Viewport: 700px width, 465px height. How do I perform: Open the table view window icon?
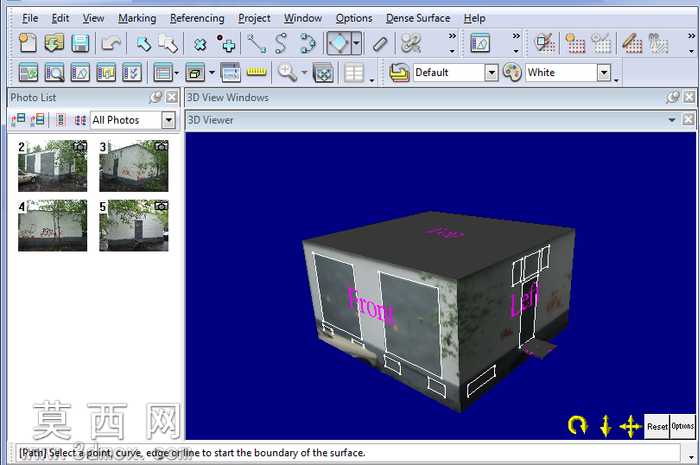[x=162, y=72]
